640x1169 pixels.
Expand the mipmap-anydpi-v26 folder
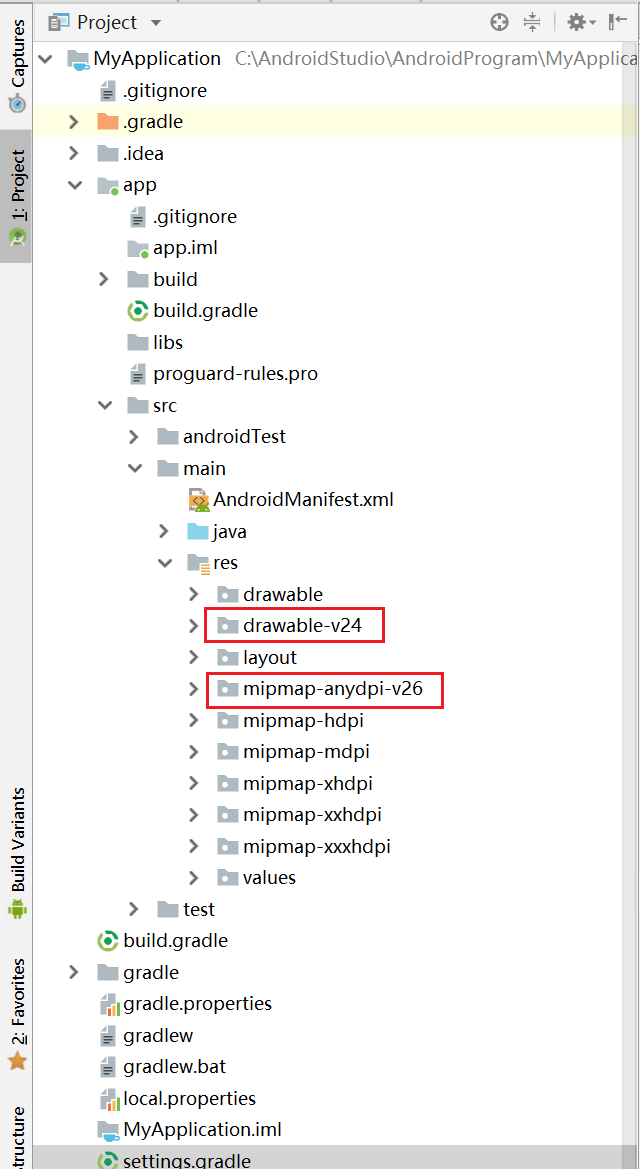(193, 688)
